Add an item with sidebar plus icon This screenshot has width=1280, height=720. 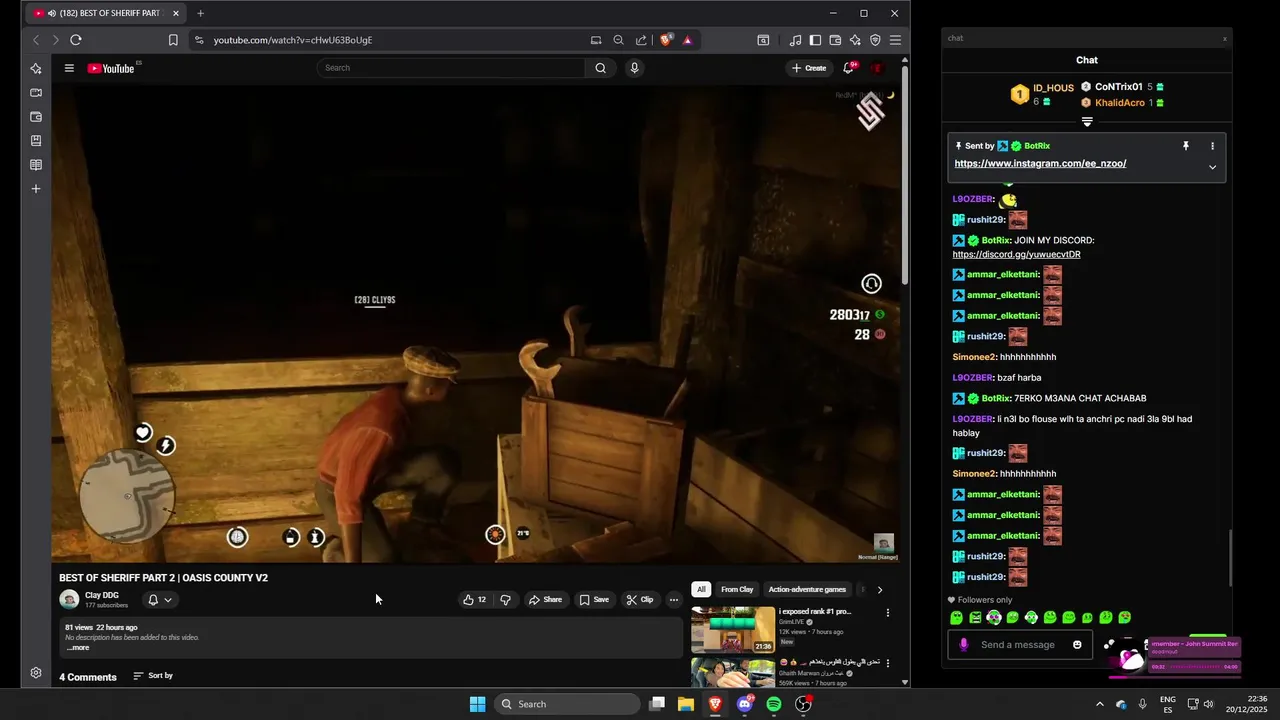[x=36, y=189]
